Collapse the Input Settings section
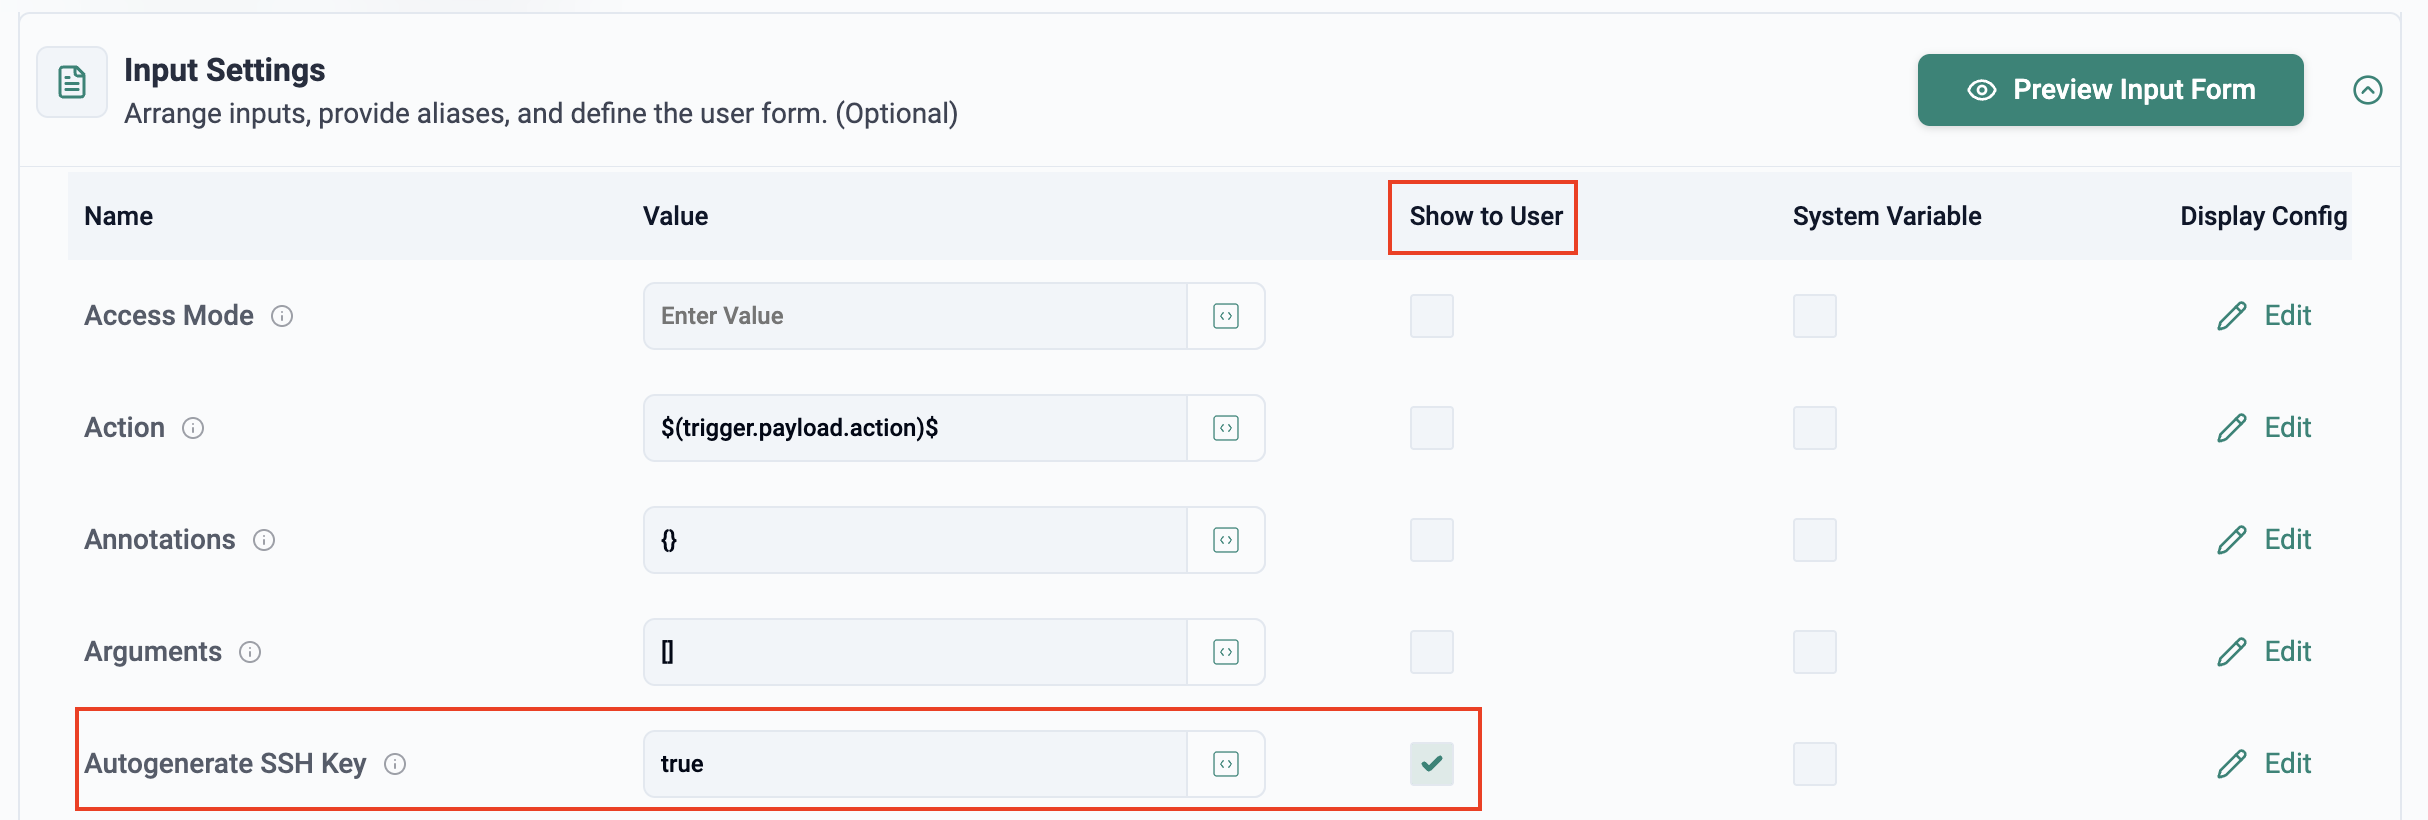The image size is (2428, 820). [2367, 90]
